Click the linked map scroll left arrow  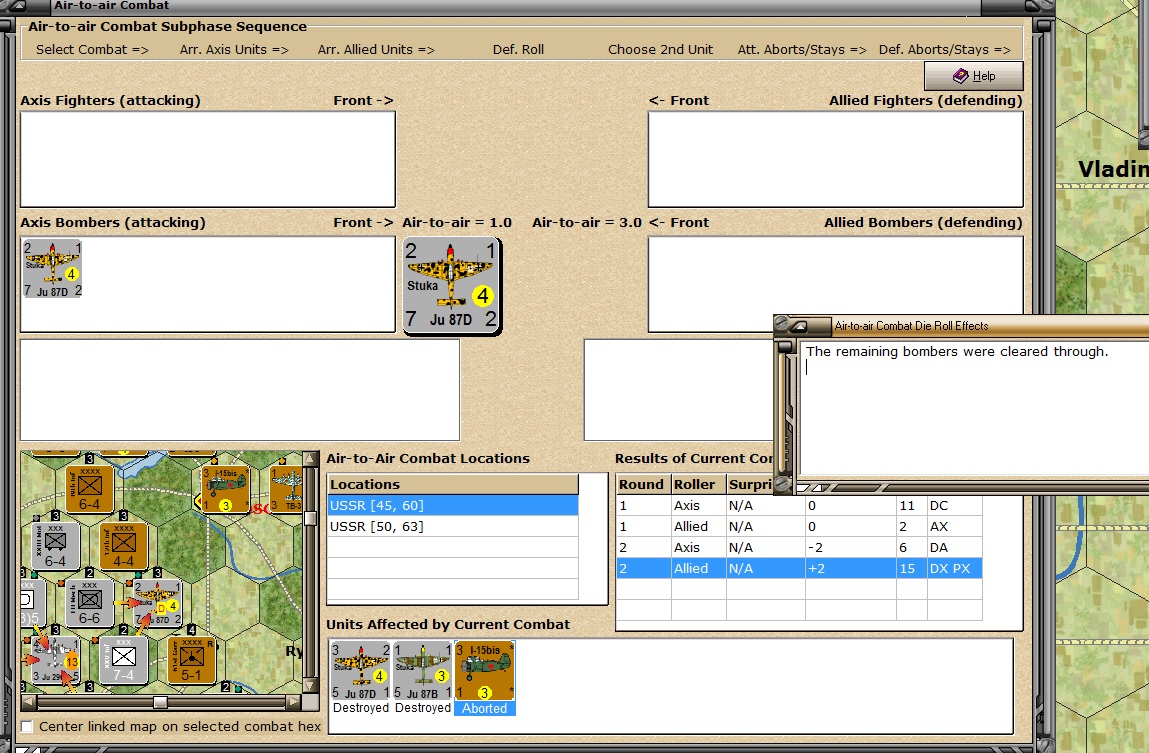[x=29, y=702]
